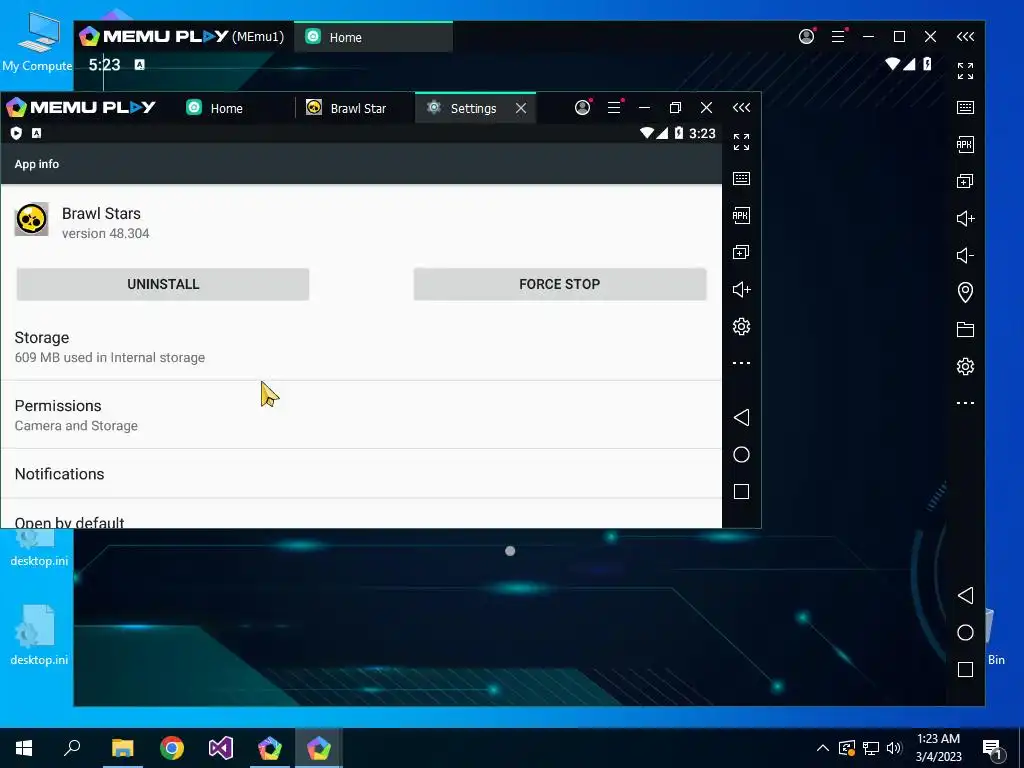Open taskbar clock showing 1:23 AM
Screen dimensions: 1024x768
pyautogui.click(x=938, y=748)
